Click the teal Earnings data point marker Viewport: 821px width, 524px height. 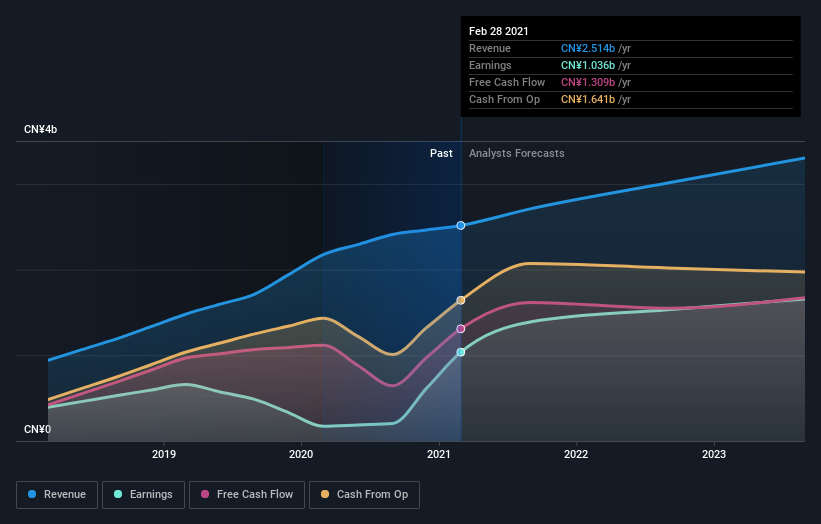point(461,352)
